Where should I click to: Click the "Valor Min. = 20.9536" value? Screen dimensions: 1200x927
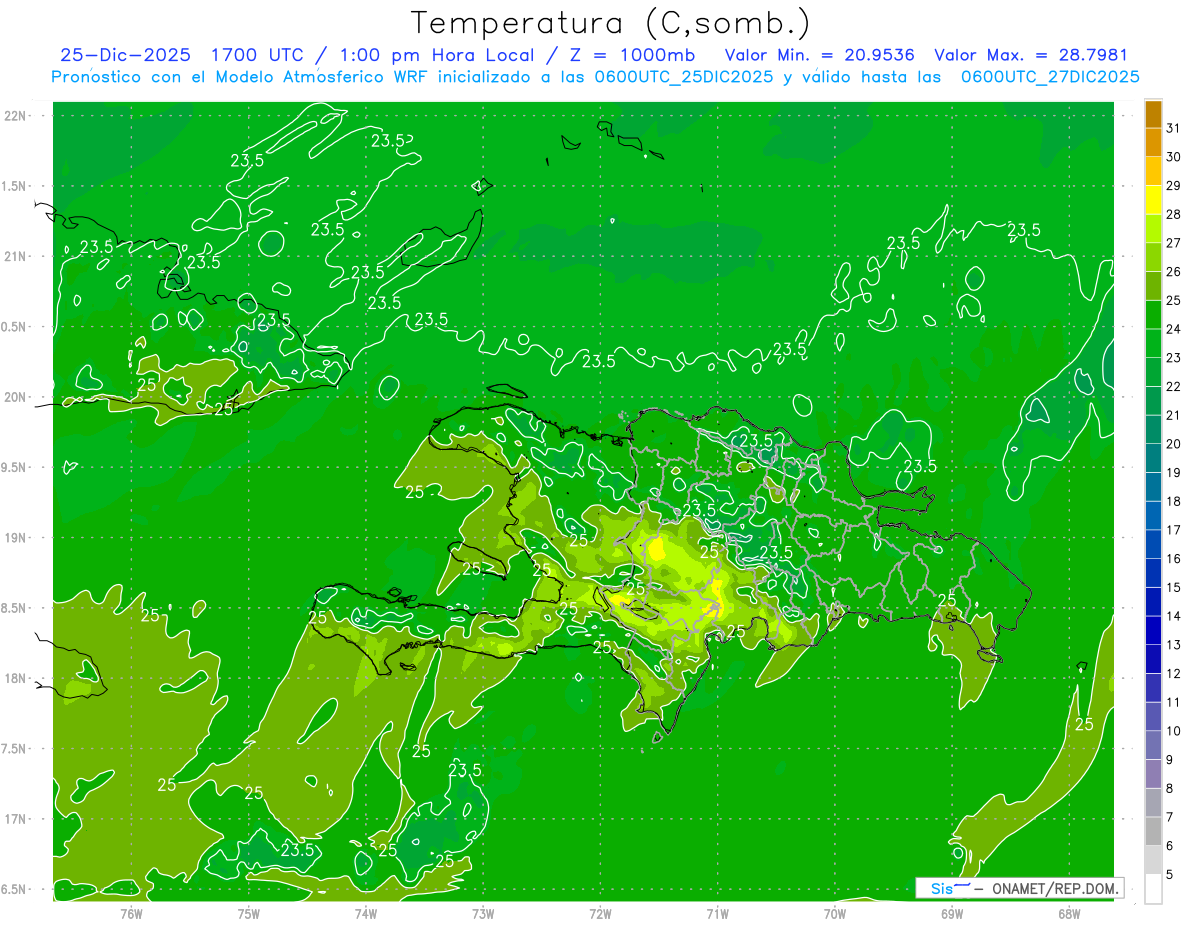point(820,55)
